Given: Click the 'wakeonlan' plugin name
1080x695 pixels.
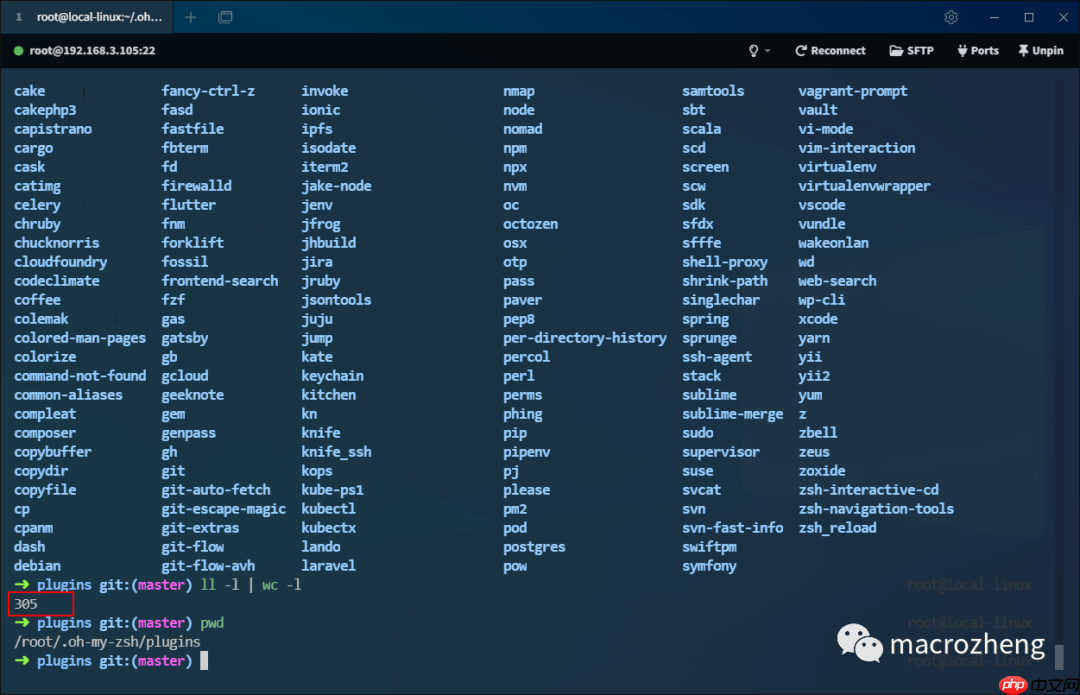Looking at the screenshot, I should pos(833,243).
